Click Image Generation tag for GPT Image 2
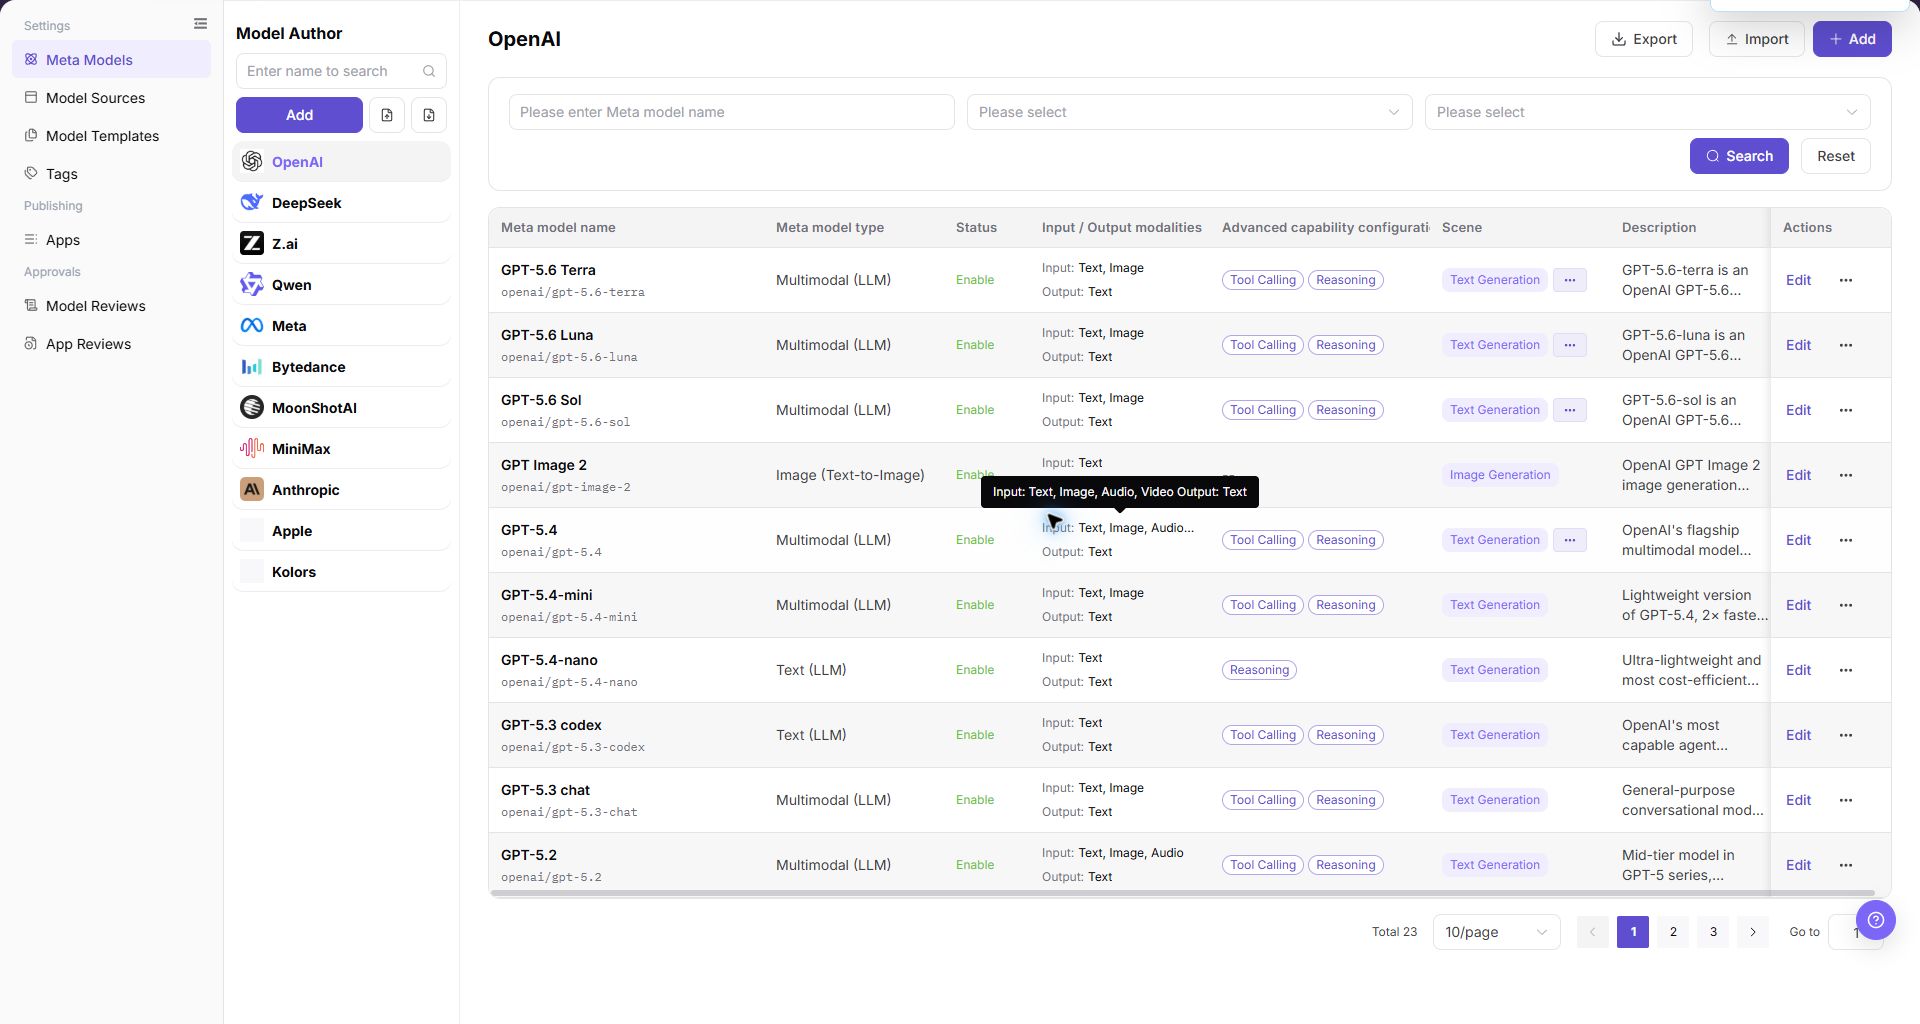 click(1500, 475)
